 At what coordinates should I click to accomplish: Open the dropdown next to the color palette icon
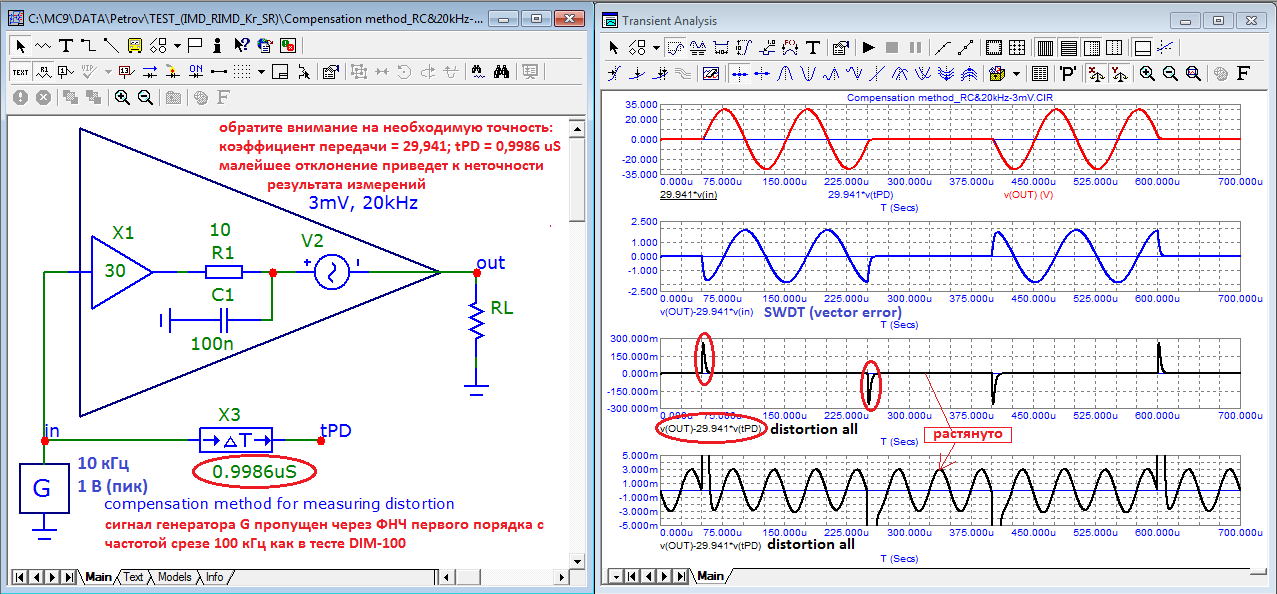click(1016, 73)
